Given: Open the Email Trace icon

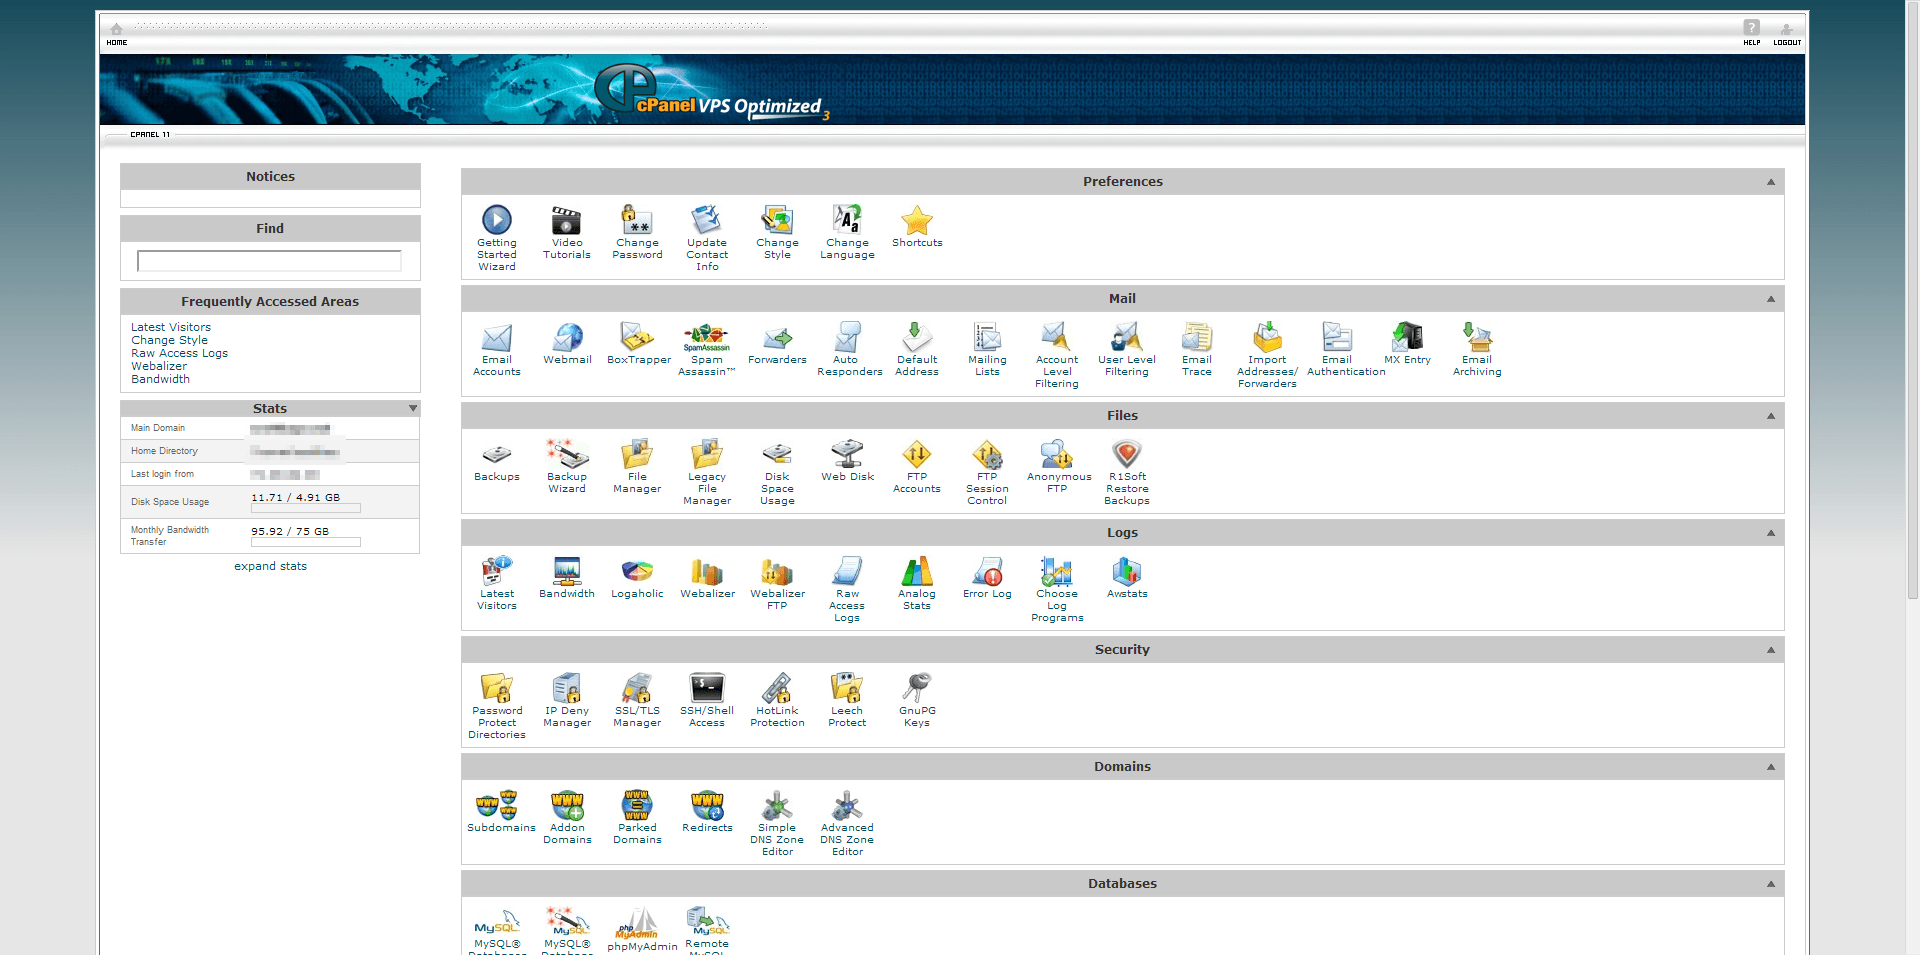Looking at the screenshot, I should click(1197, 337).
